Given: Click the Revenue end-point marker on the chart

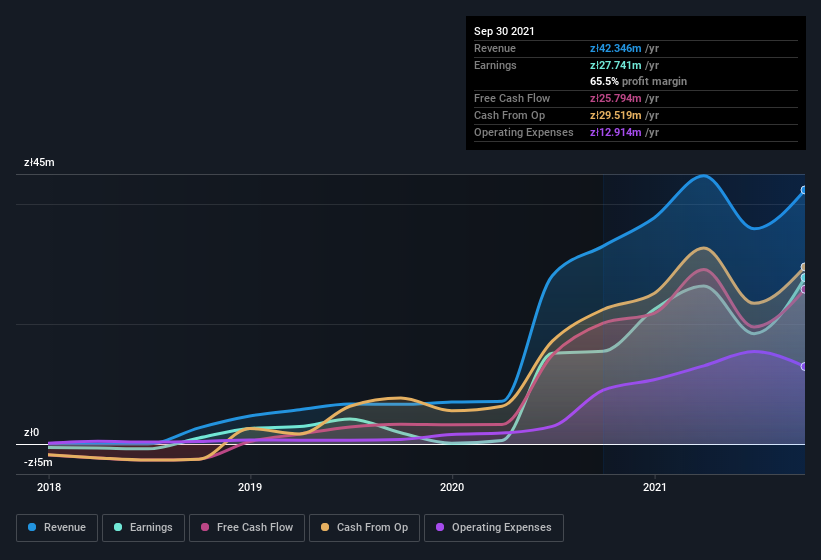Looking at the screenshot, I should point(804,190).
